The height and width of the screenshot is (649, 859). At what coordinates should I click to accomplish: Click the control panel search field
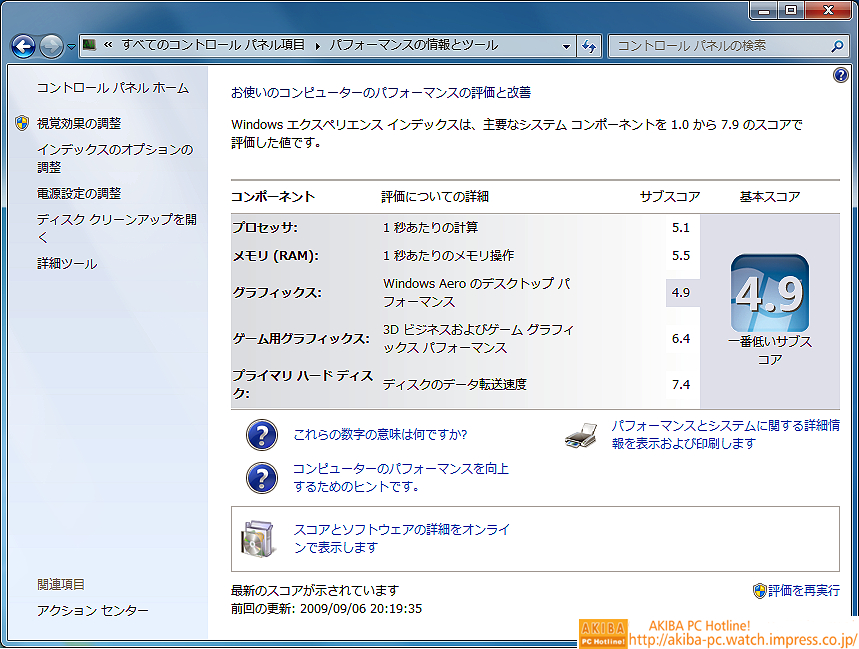tap(720, 46)
